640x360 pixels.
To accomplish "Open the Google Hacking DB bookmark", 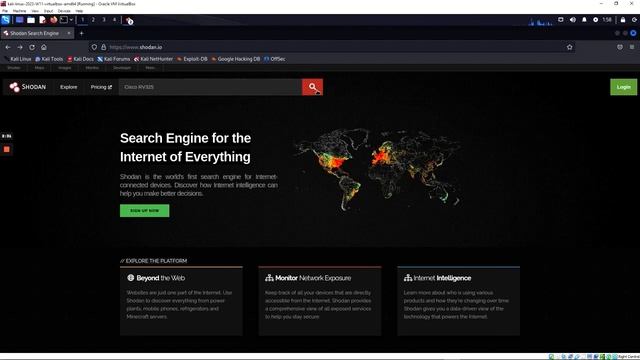I will (236, 59).
